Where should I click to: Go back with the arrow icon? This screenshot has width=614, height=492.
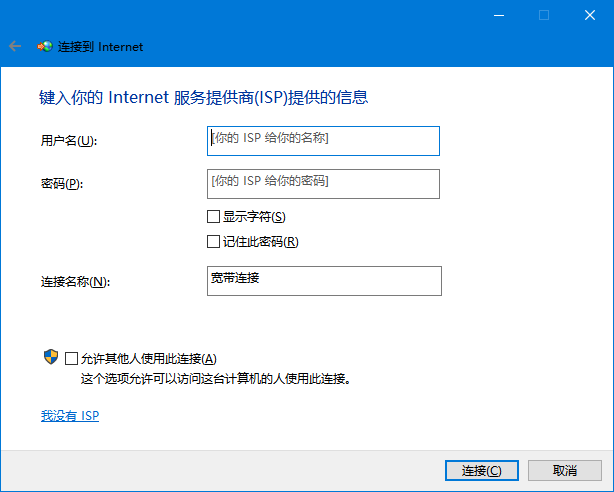pos(15,46)
